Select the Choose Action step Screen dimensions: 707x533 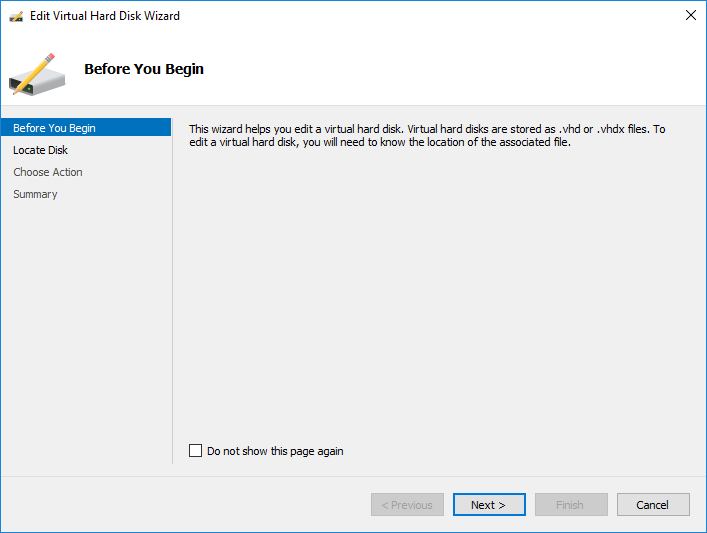pos(48,172)
